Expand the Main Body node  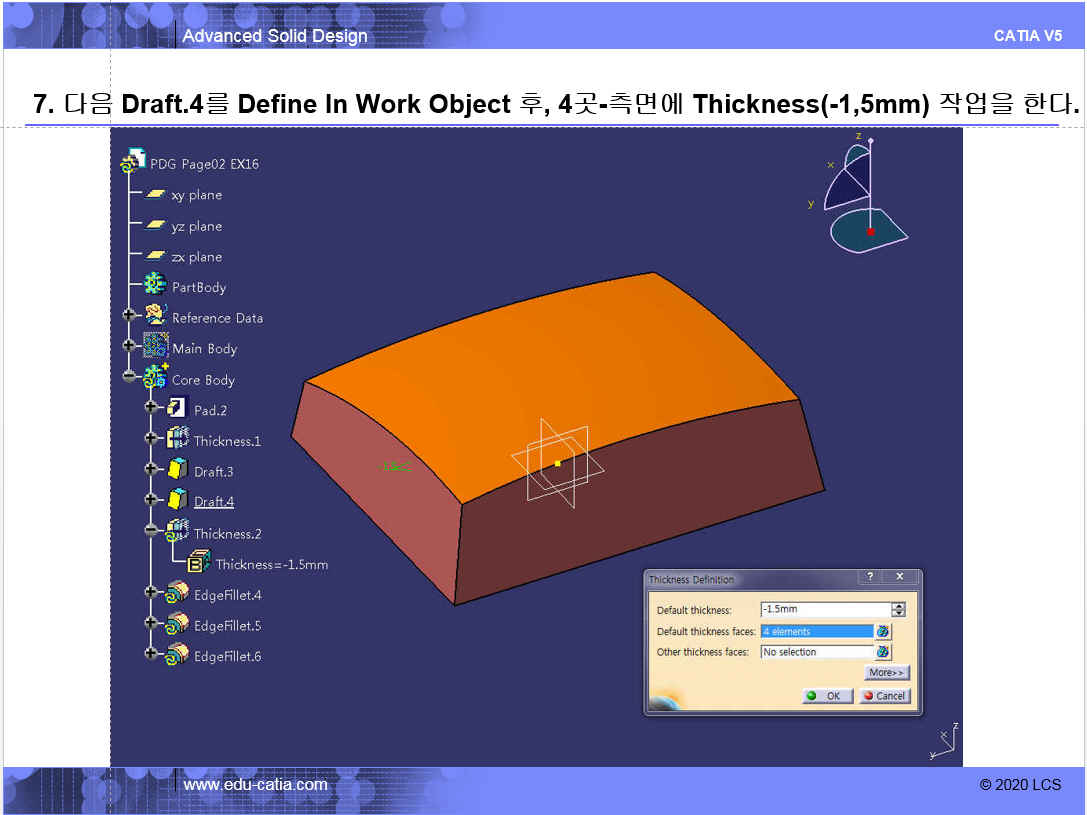[129, 346]
